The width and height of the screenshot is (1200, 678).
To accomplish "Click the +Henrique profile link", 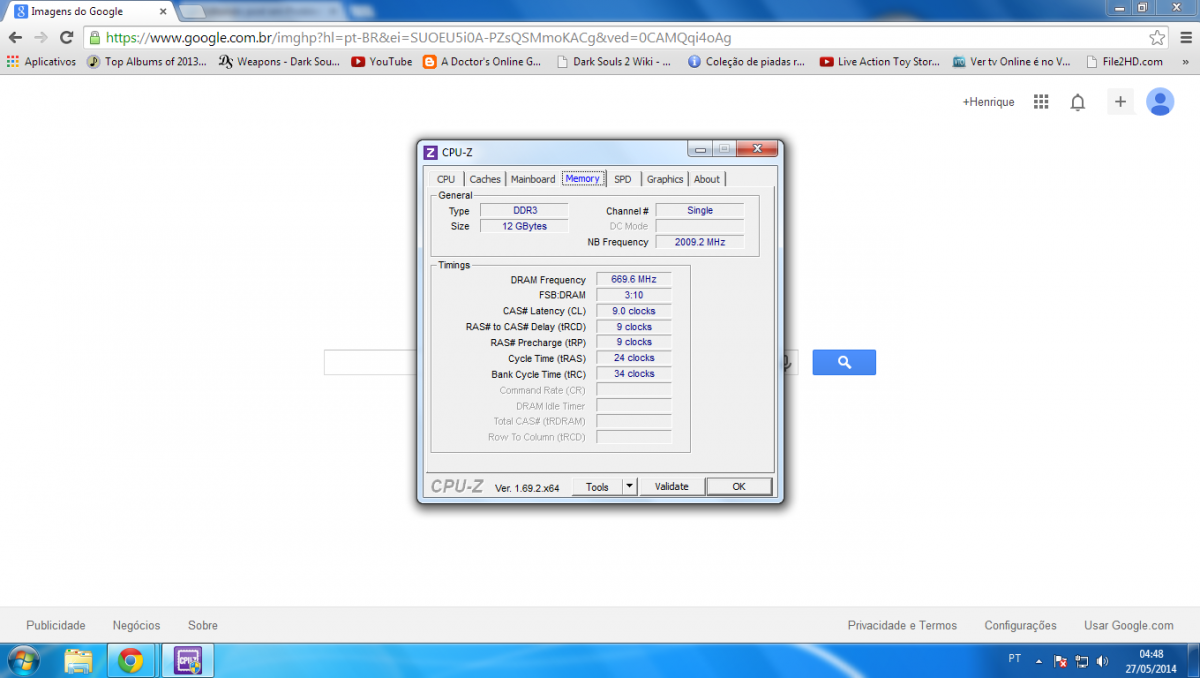I will (x=988, y=102).
